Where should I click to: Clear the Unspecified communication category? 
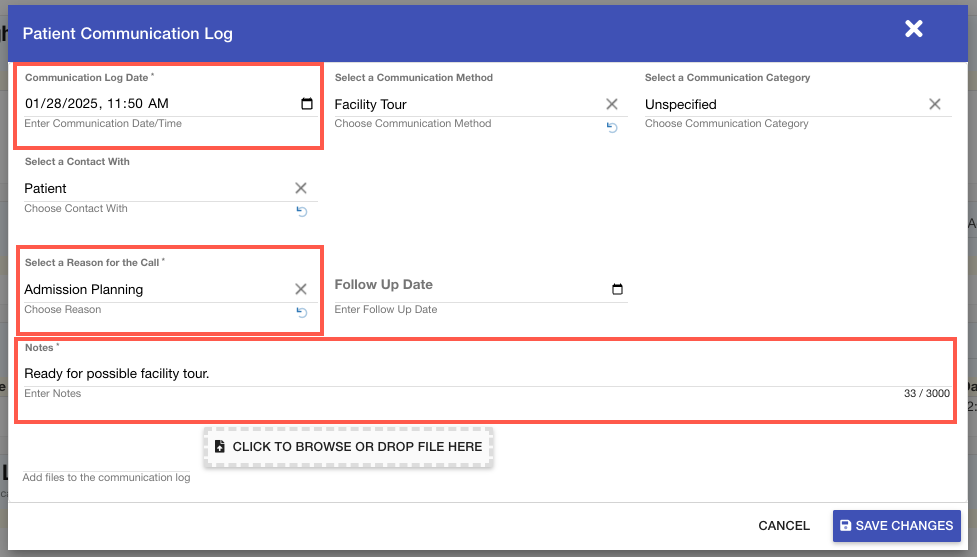[934, 104]
